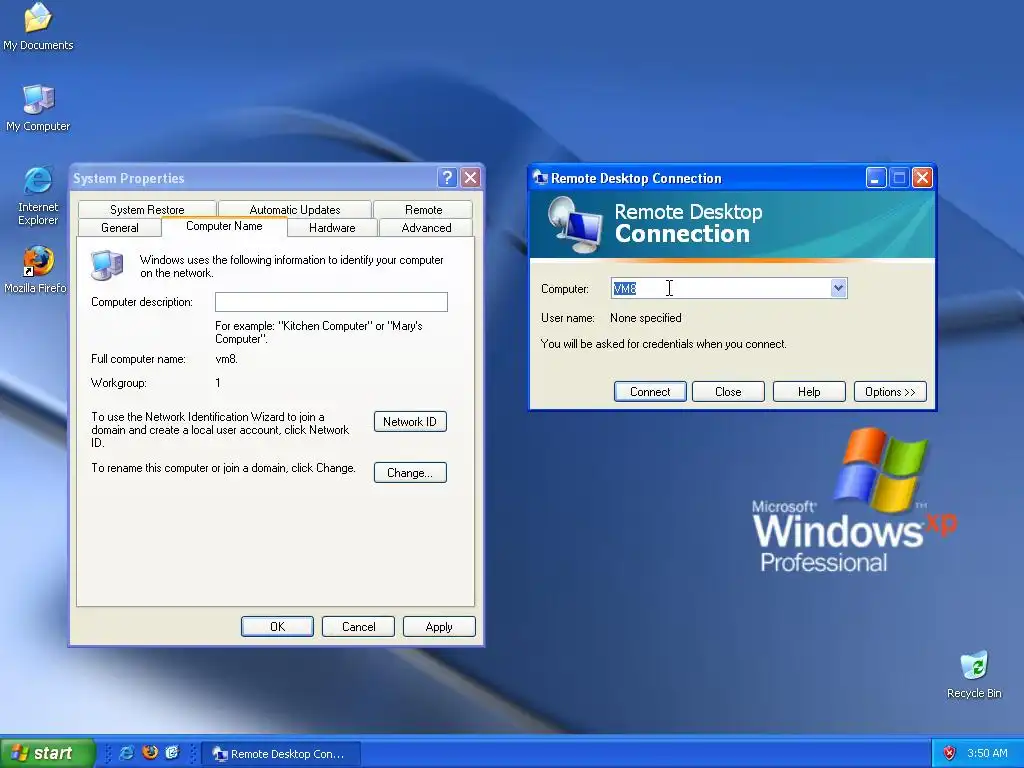
Task: Switch to the Hardware tab
Action: [x=332, y=227]
